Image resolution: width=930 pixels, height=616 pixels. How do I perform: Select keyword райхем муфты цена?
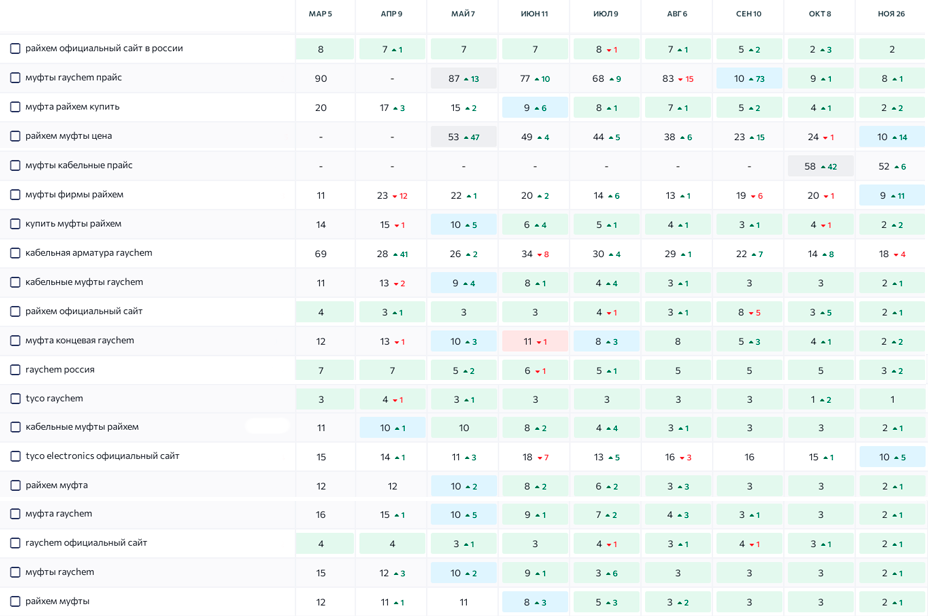[68, 136]
